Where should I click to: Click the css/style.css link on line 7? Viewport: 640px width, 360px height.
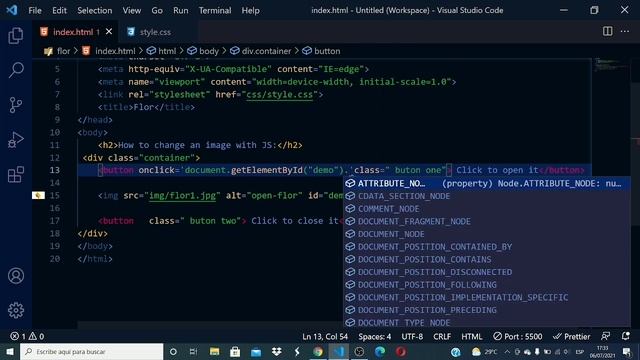coord(280,94)
